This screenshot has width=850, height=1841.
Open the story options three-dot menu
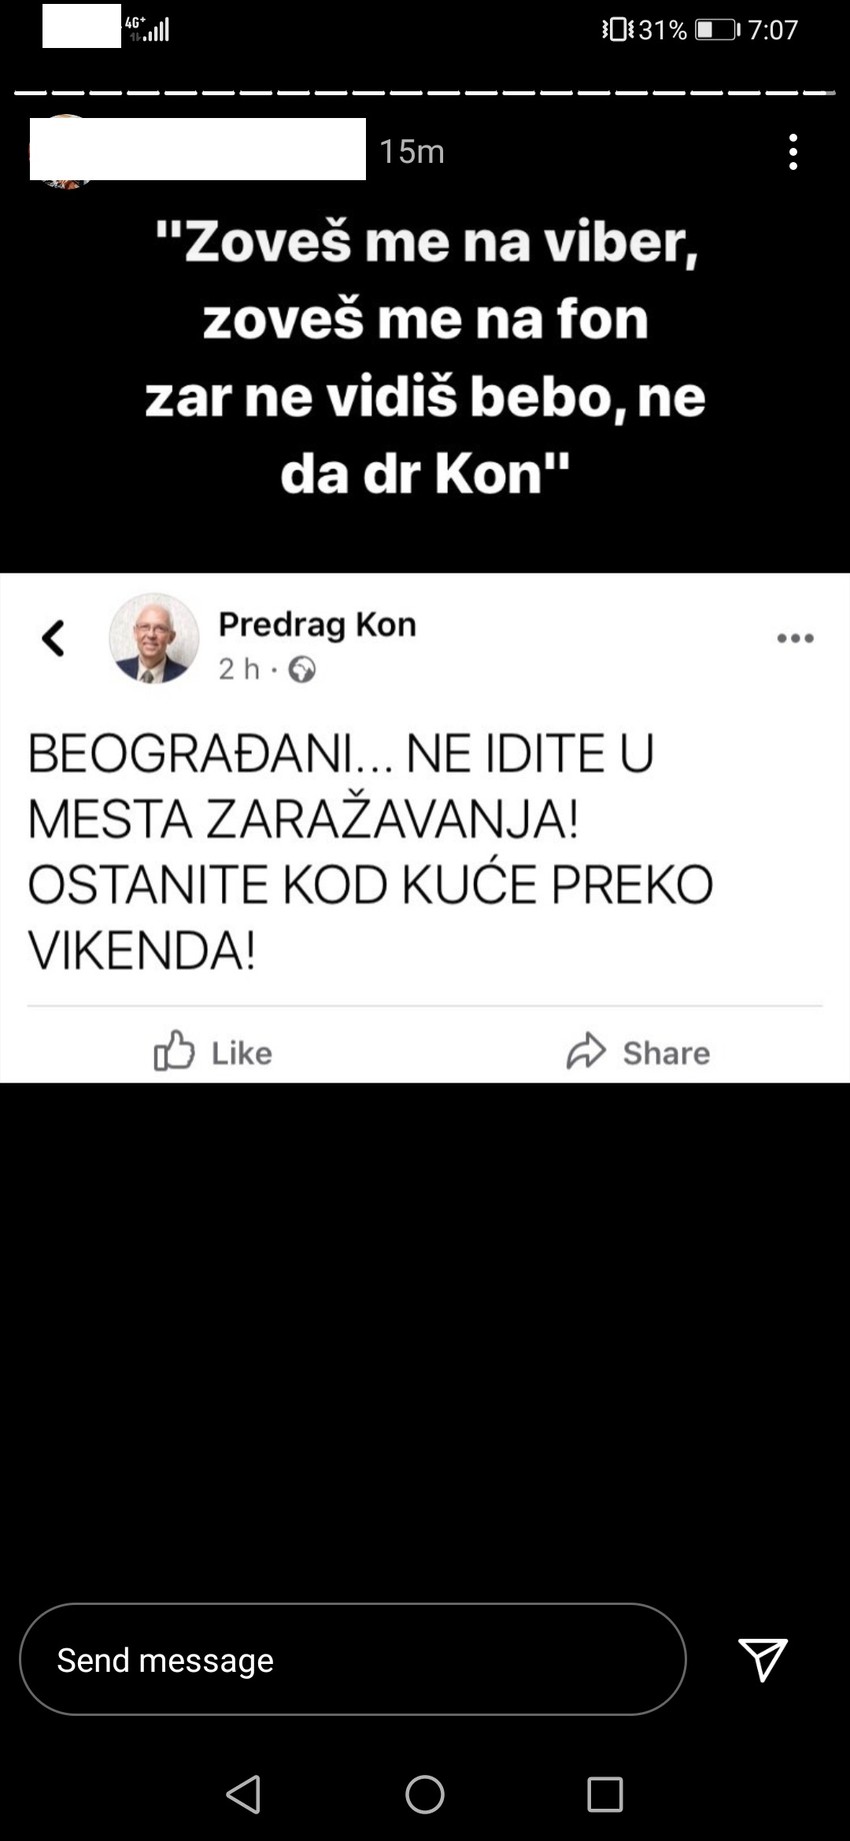pyautogui.click(x=793, y=152)
